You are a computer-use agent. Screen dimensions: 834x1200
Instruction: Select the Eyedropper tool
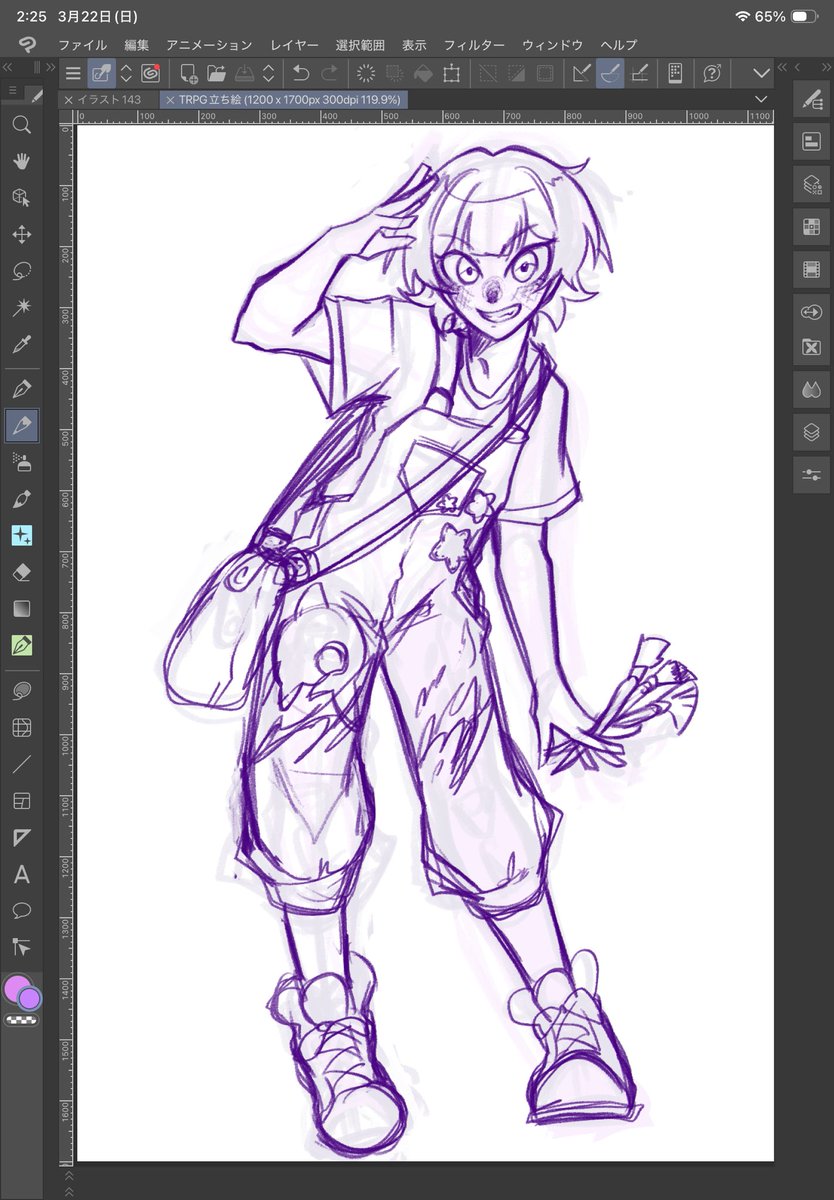tap(21, 345)
